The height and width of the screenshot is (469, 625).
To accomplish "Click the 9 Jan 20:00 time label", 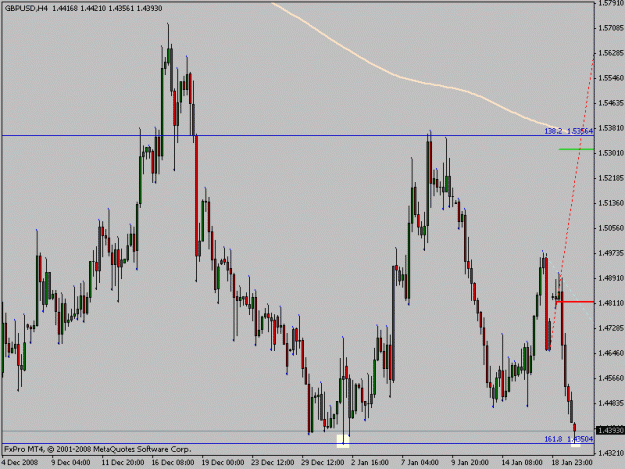I will click(x=470, y=463).
